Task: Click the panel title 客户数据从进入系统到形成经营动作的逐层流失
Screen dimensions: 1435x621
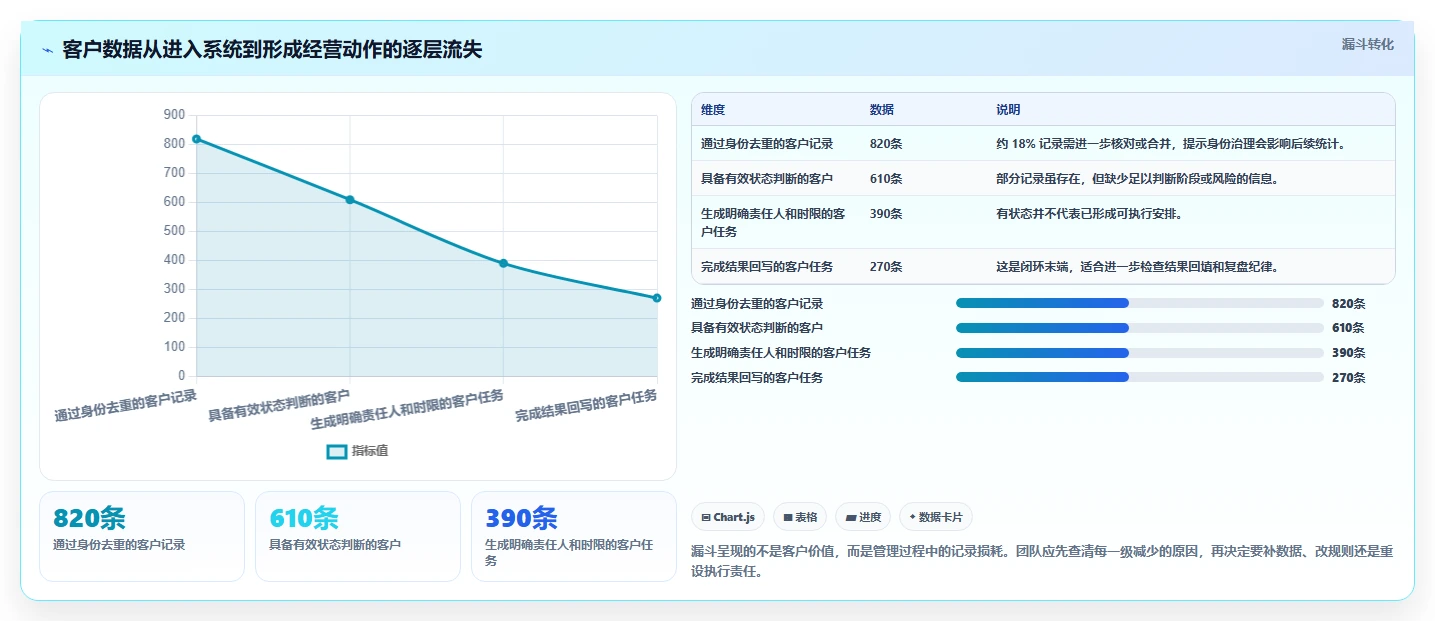Action: coord(272,50)
